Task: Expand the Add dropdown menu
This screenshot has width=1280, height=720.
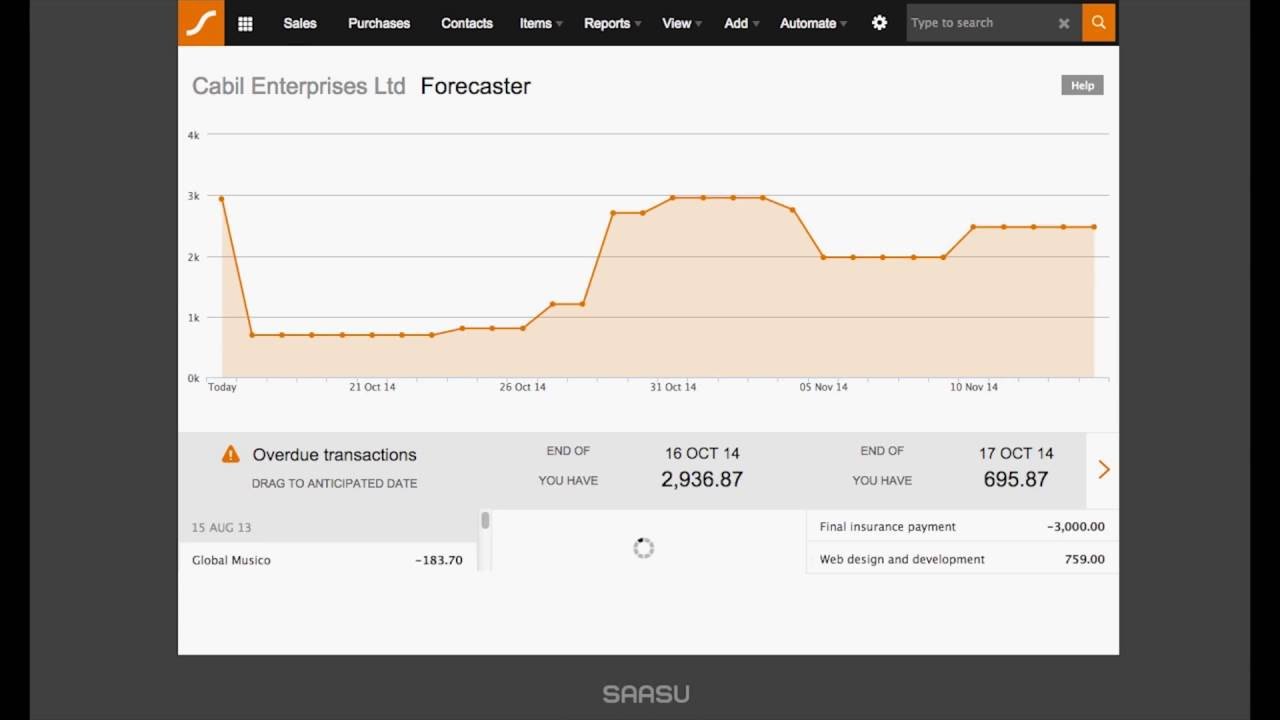Action: point(742,23)
